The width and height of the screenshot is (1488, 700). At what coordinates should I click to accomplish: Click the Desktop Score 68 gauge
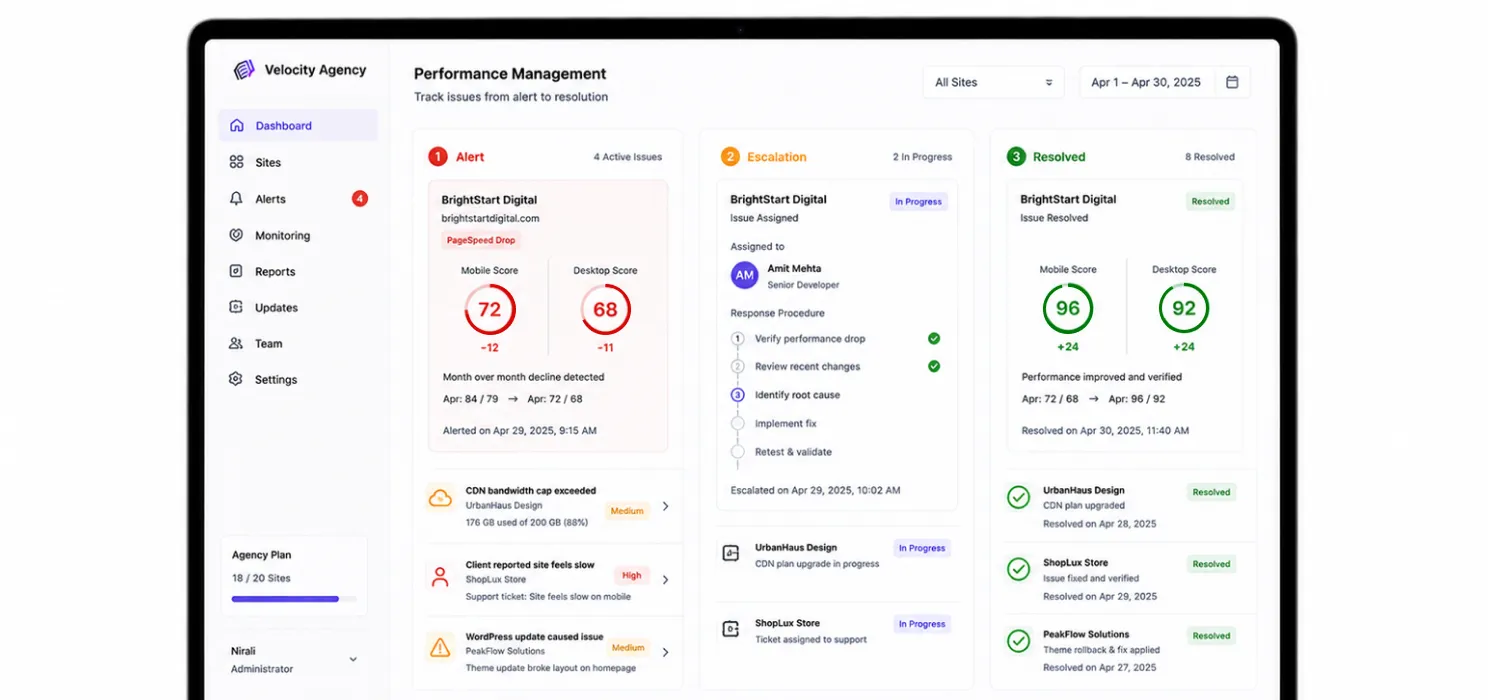(605, 310)
